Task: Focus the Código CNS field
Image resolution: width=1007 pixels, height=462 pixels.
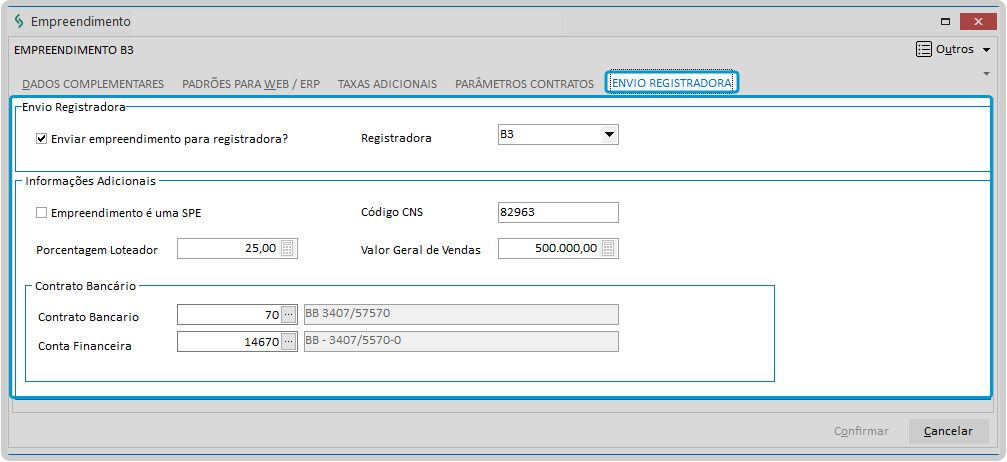Action: tap(558, 213)
